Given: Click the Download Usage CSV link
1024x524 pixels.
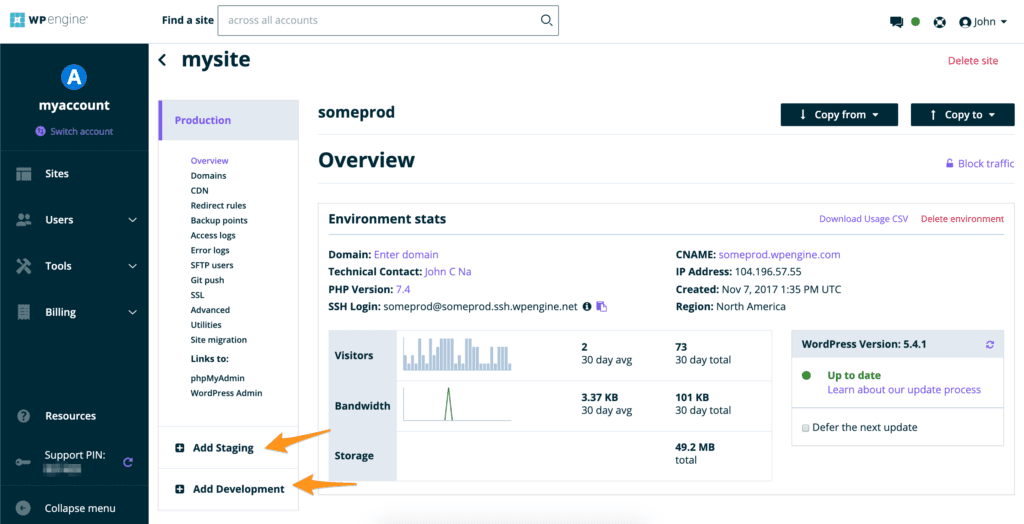Looking at the screenshot, I should coord(863,219).
